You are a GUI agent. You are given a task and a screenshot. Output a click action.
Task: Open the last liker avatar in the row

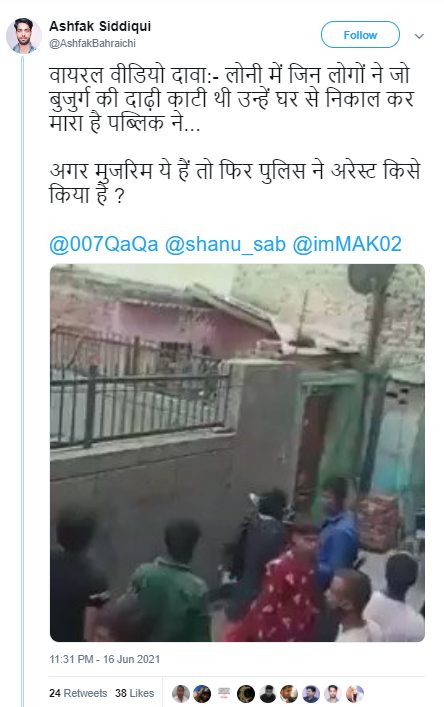point(355,693)
